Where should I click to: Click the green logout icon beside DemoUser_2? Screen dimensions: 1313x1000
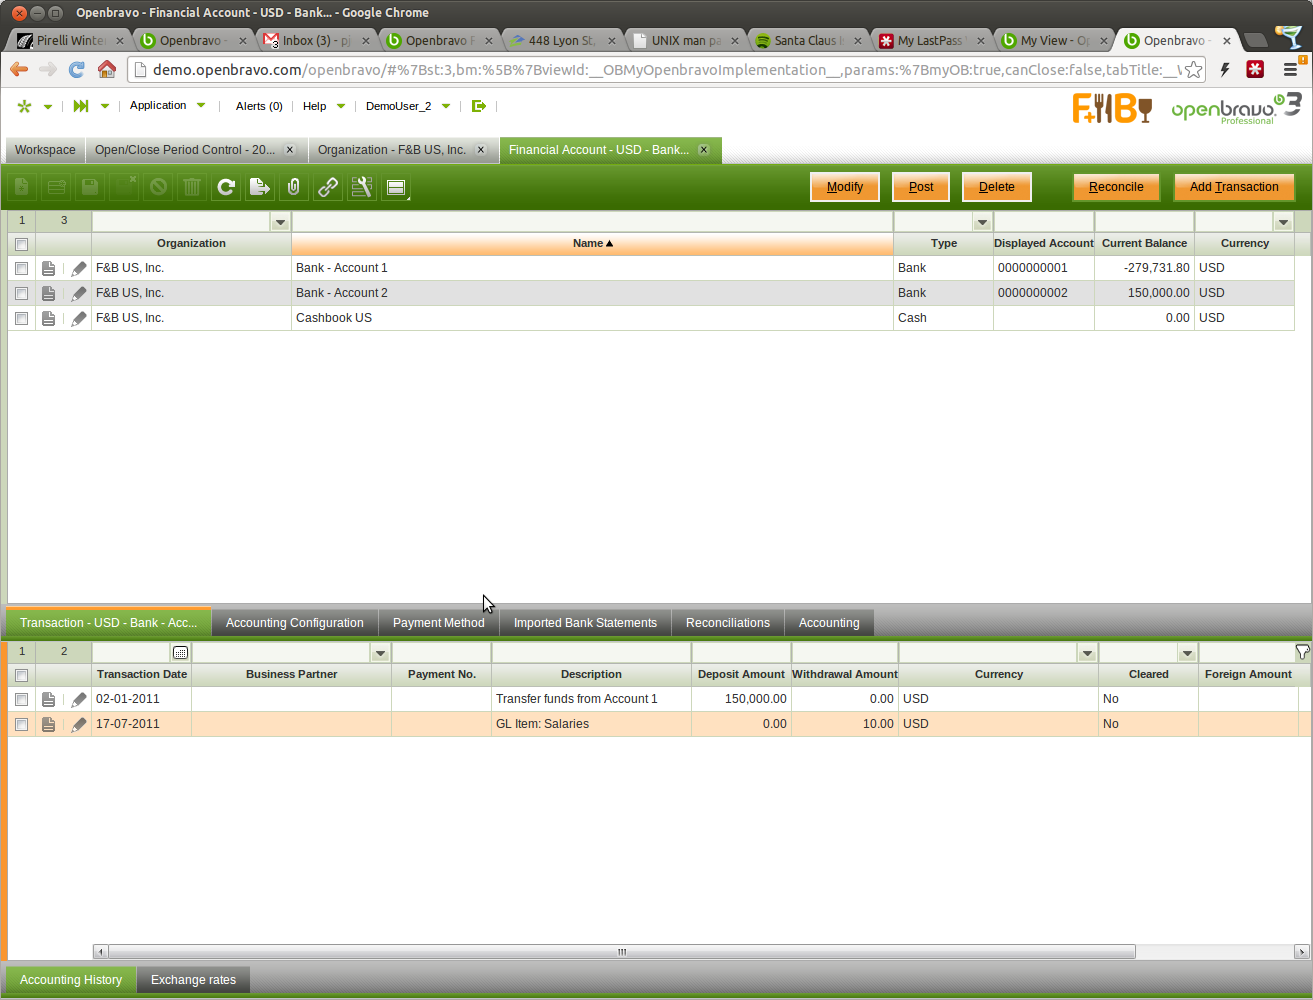pos(479,106)
